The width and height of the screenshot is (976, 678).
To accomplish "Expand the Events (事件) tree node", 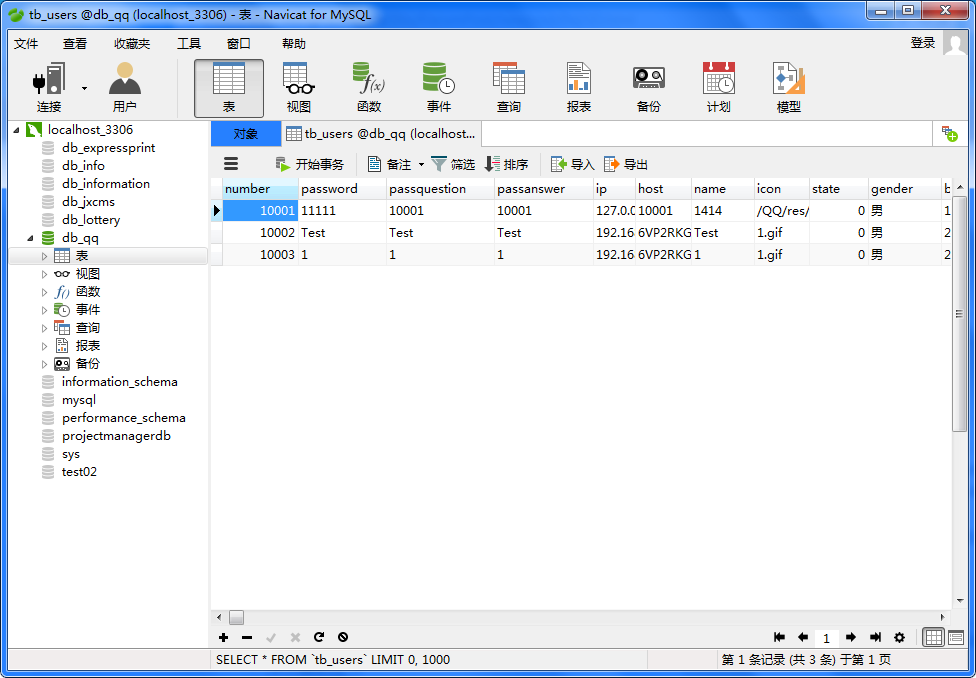I will pyautogui.click(x=44, y=310).
